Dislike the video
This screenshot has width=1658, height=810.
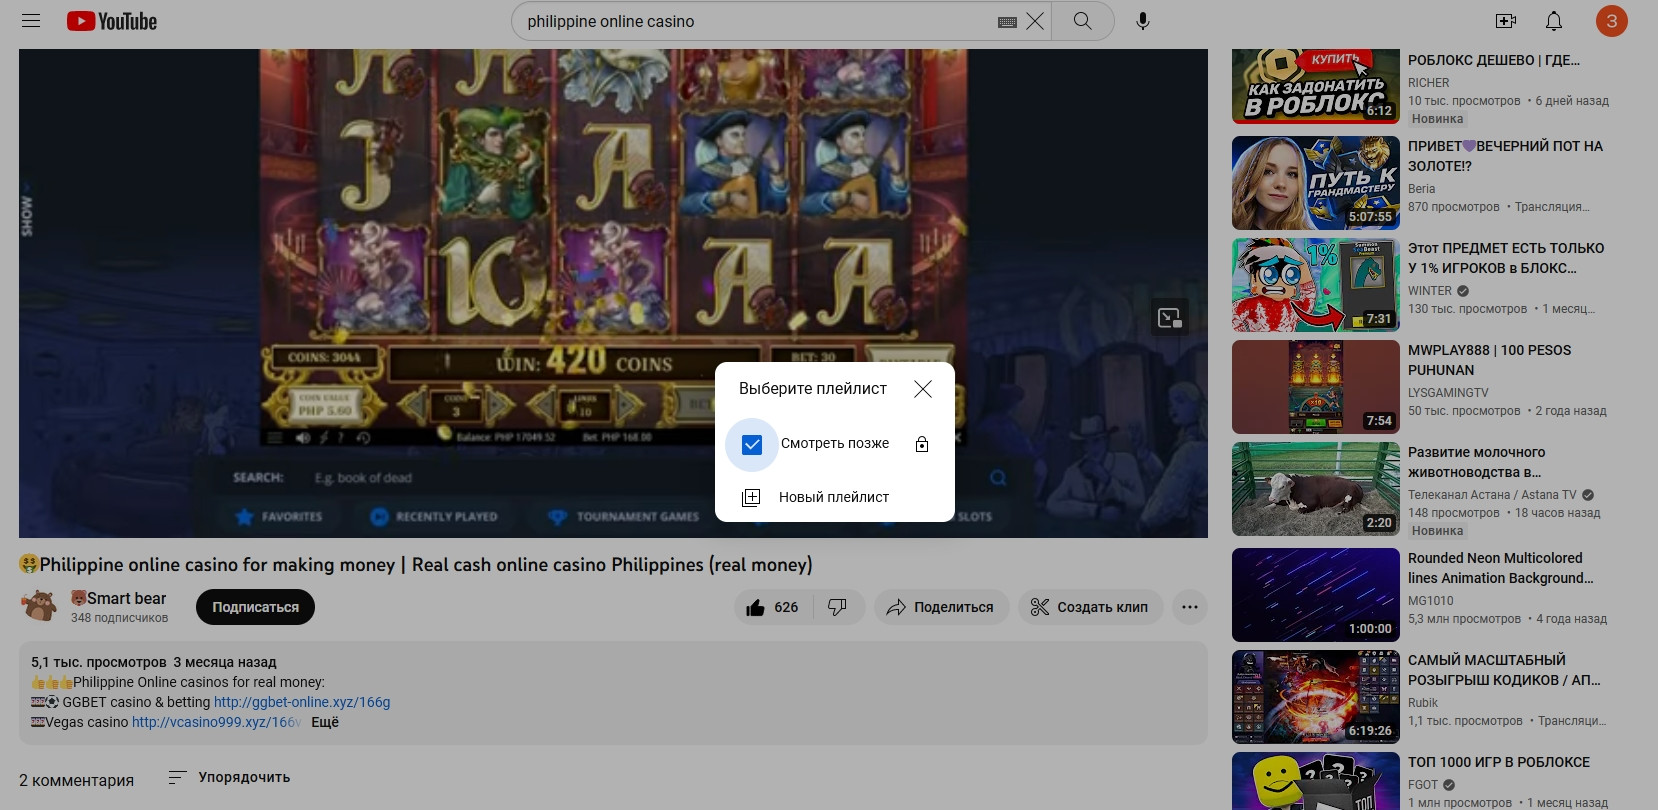click(838, 607)
